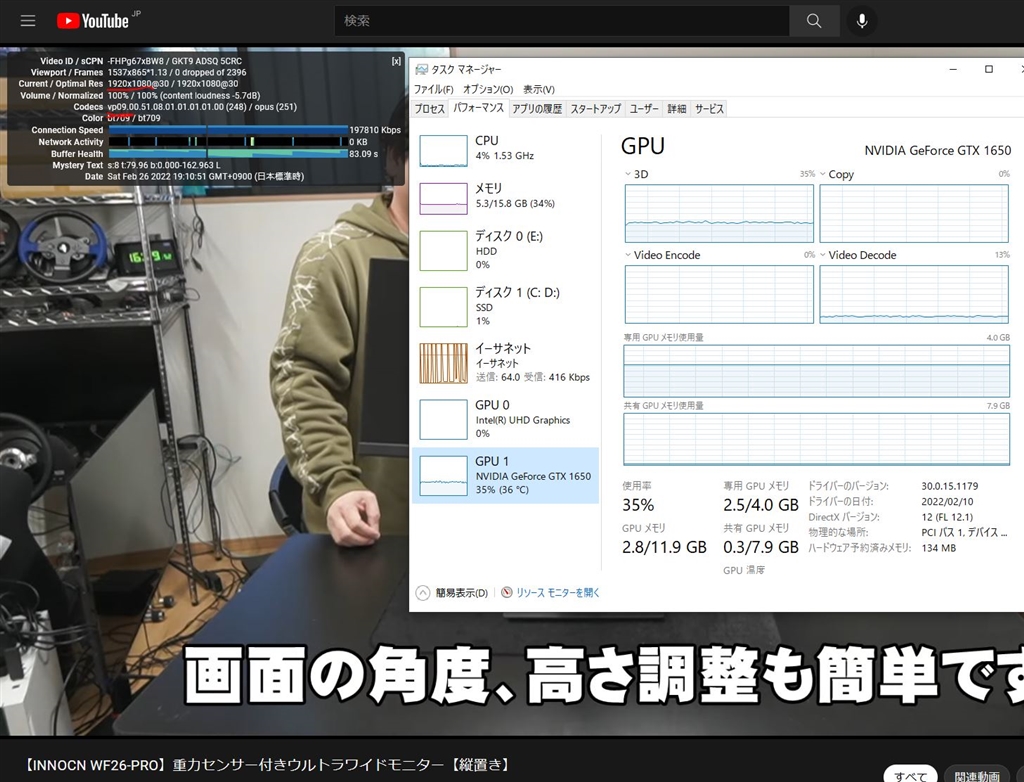Maximize the Task Manager window
The image size is (1024, 782).
pos(989,69)
